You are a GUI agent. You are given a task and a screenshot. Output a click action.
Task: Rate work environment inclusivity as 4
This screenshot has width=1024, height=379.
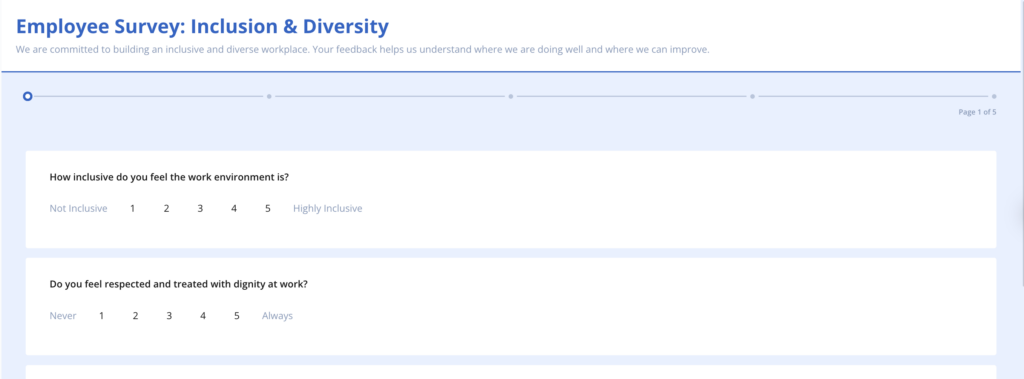234,208
